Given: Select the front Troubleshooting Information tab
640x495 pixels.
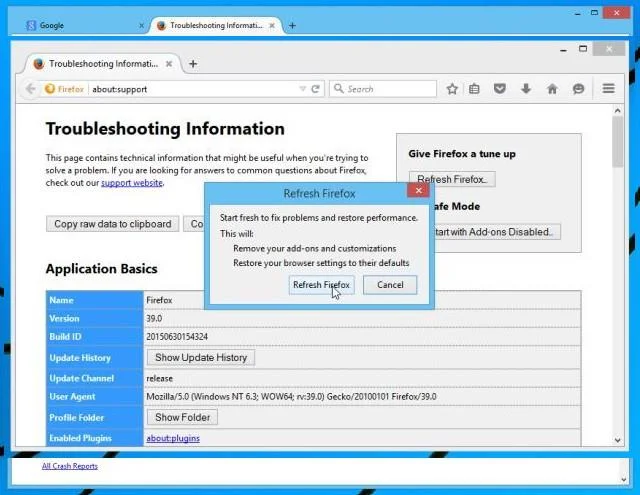Looking at the screenshot, I should (x=103, y=64).
